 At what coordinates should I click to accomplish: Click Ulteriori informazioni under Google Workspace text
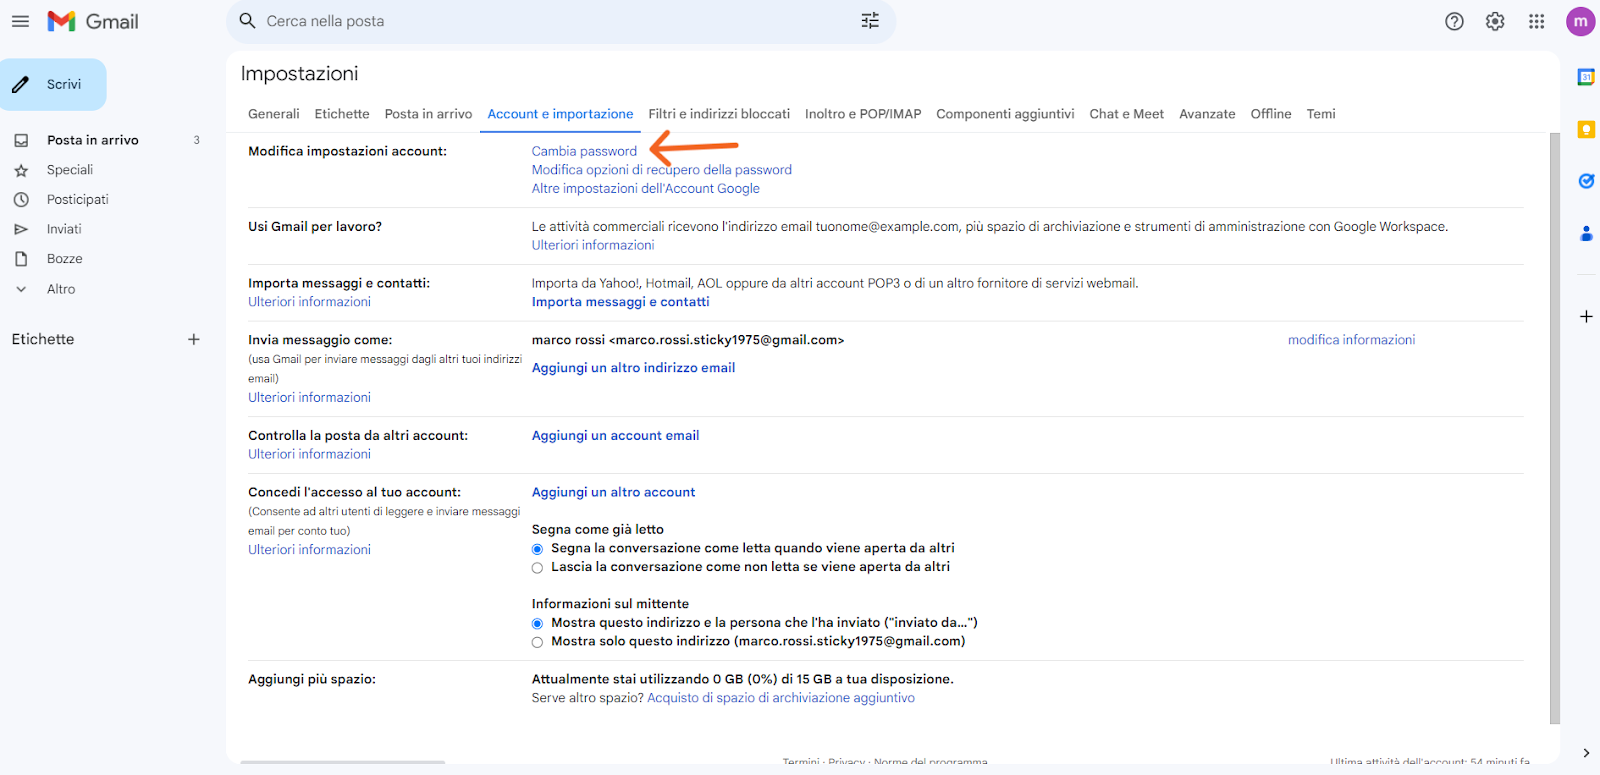pos(593,245)
